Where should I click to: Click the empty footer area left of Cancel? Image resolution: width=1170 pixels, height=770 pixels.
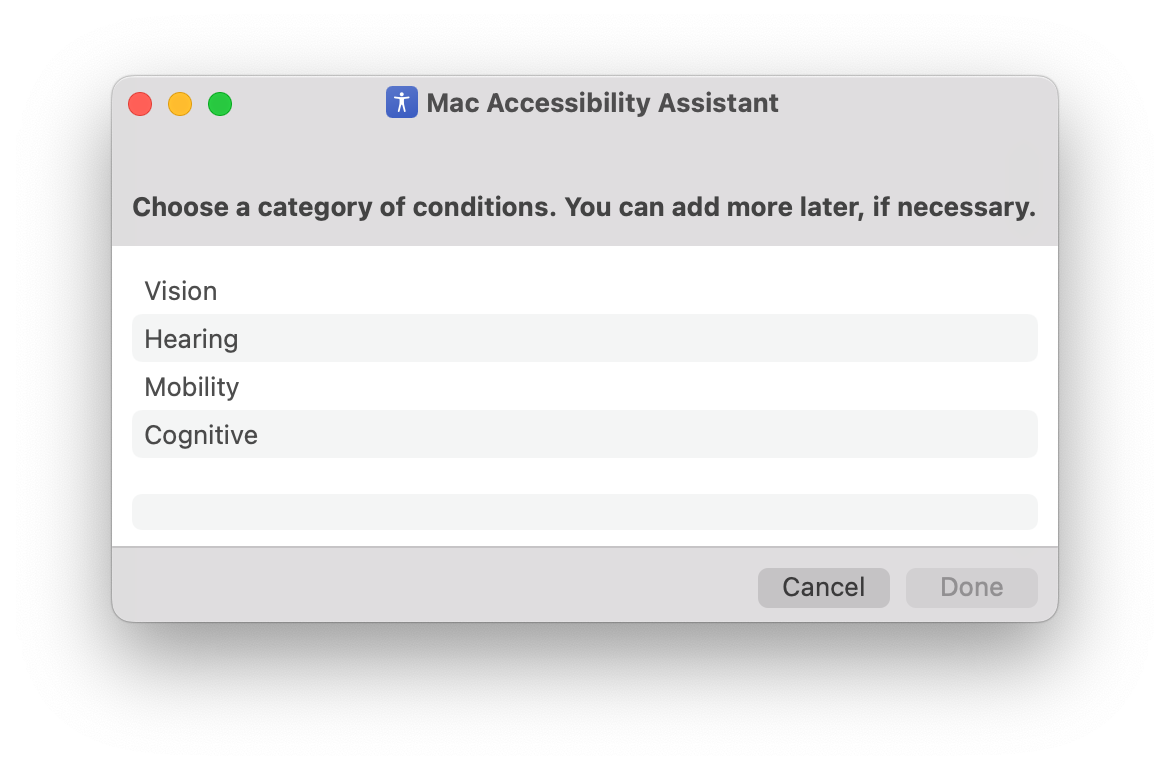point(430,587)
